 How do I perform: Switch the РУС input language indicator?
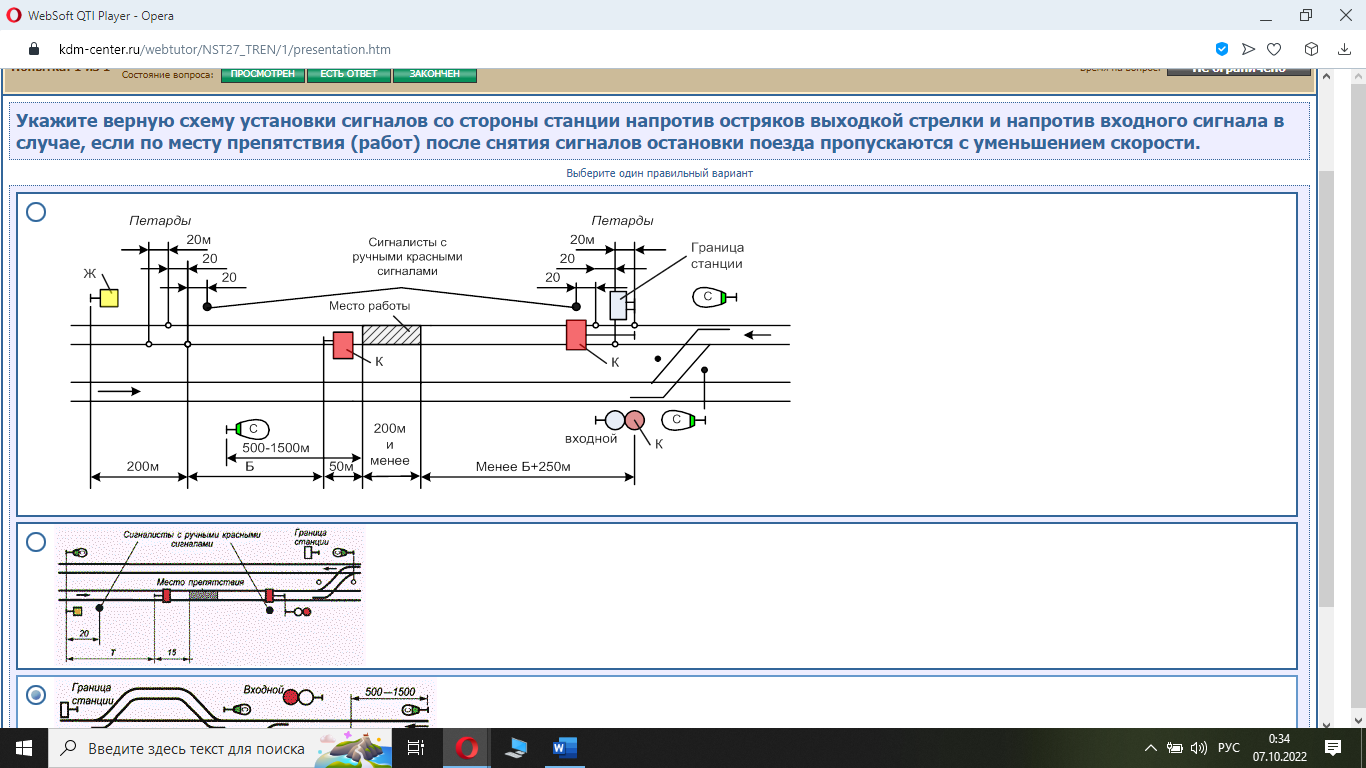[1229, 748]
